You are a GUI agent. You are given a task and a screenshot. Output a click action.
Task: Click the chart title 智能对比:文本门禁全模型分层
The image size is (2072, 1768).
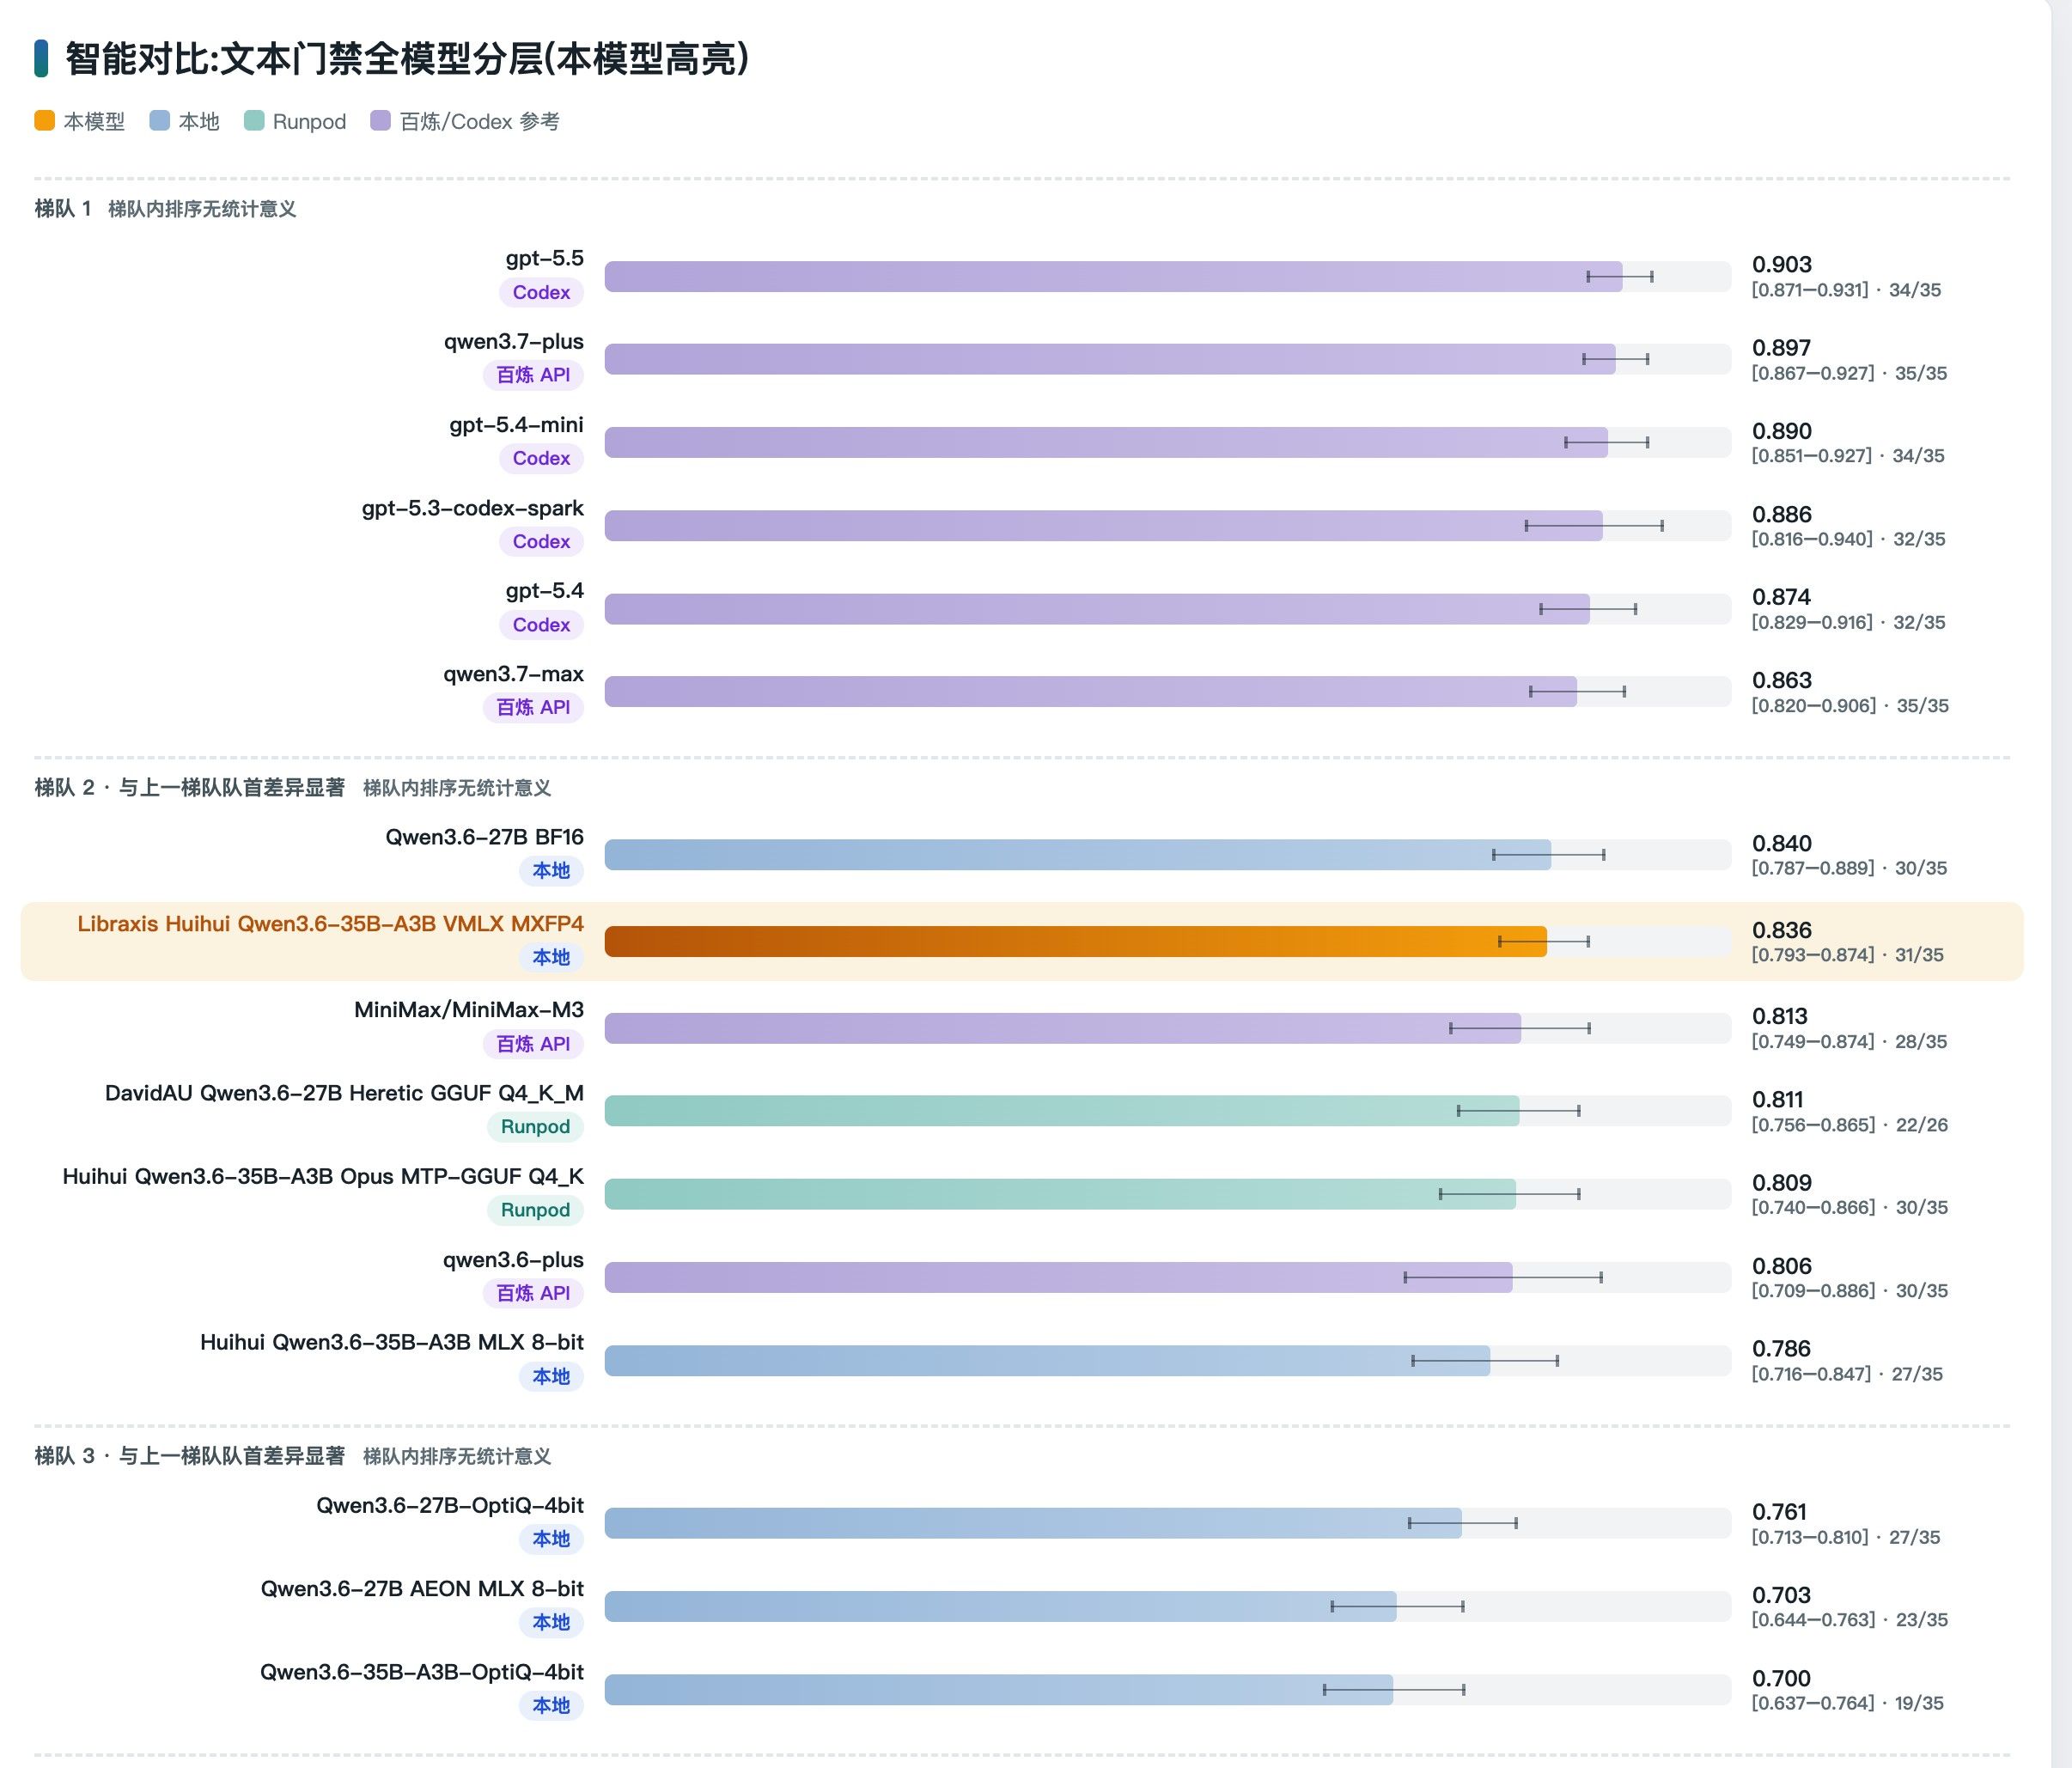[407, 59]
